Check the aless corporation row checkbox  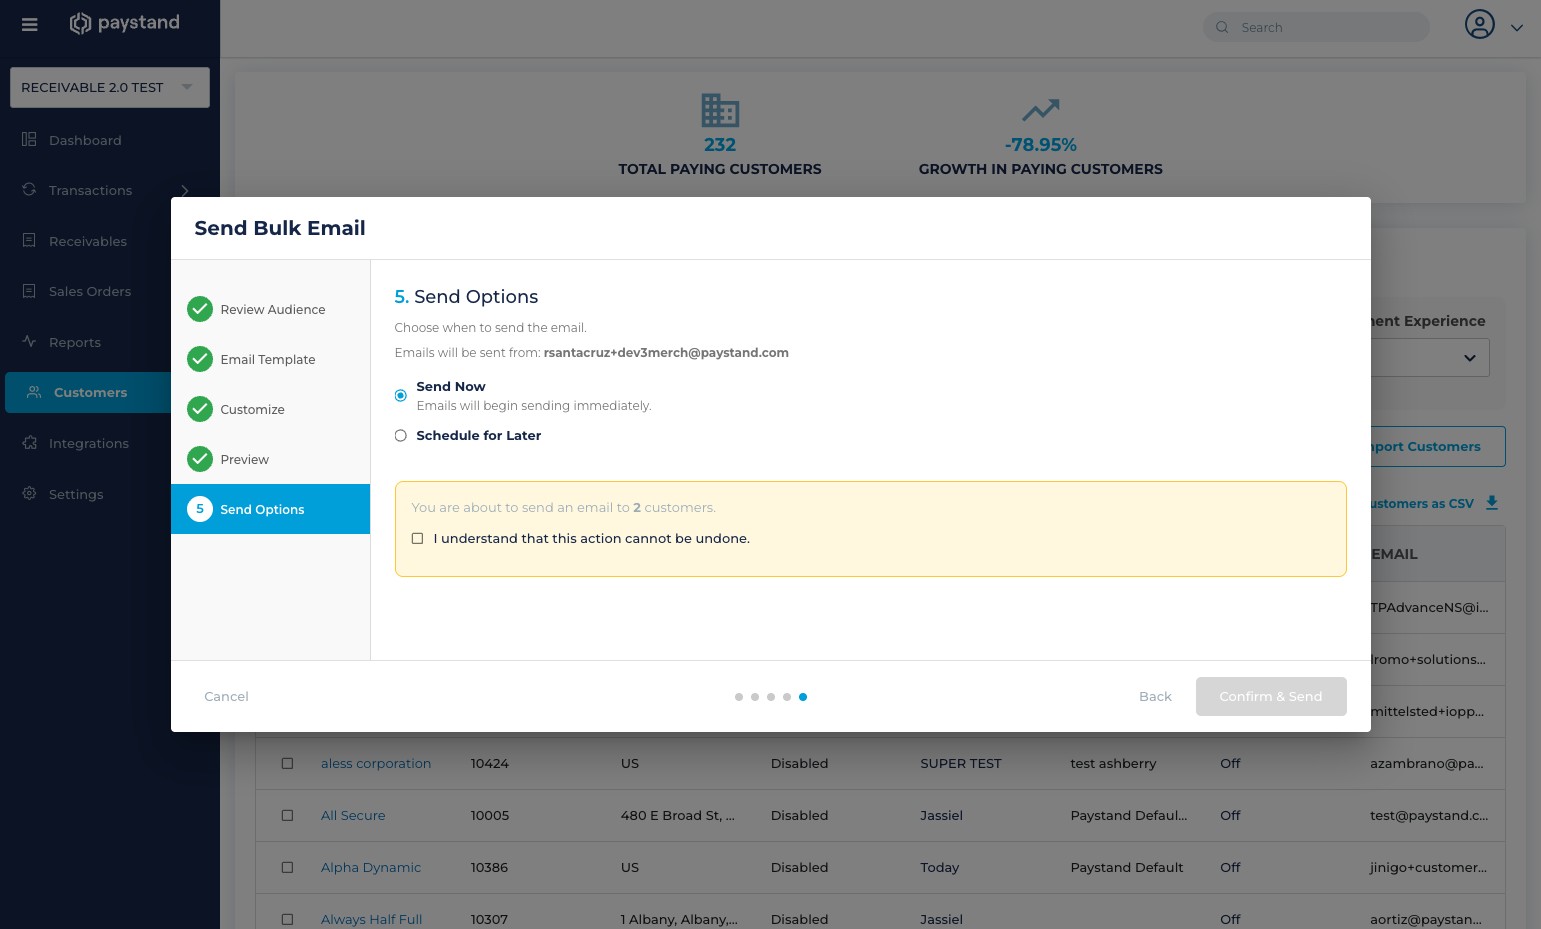point(287,763)
